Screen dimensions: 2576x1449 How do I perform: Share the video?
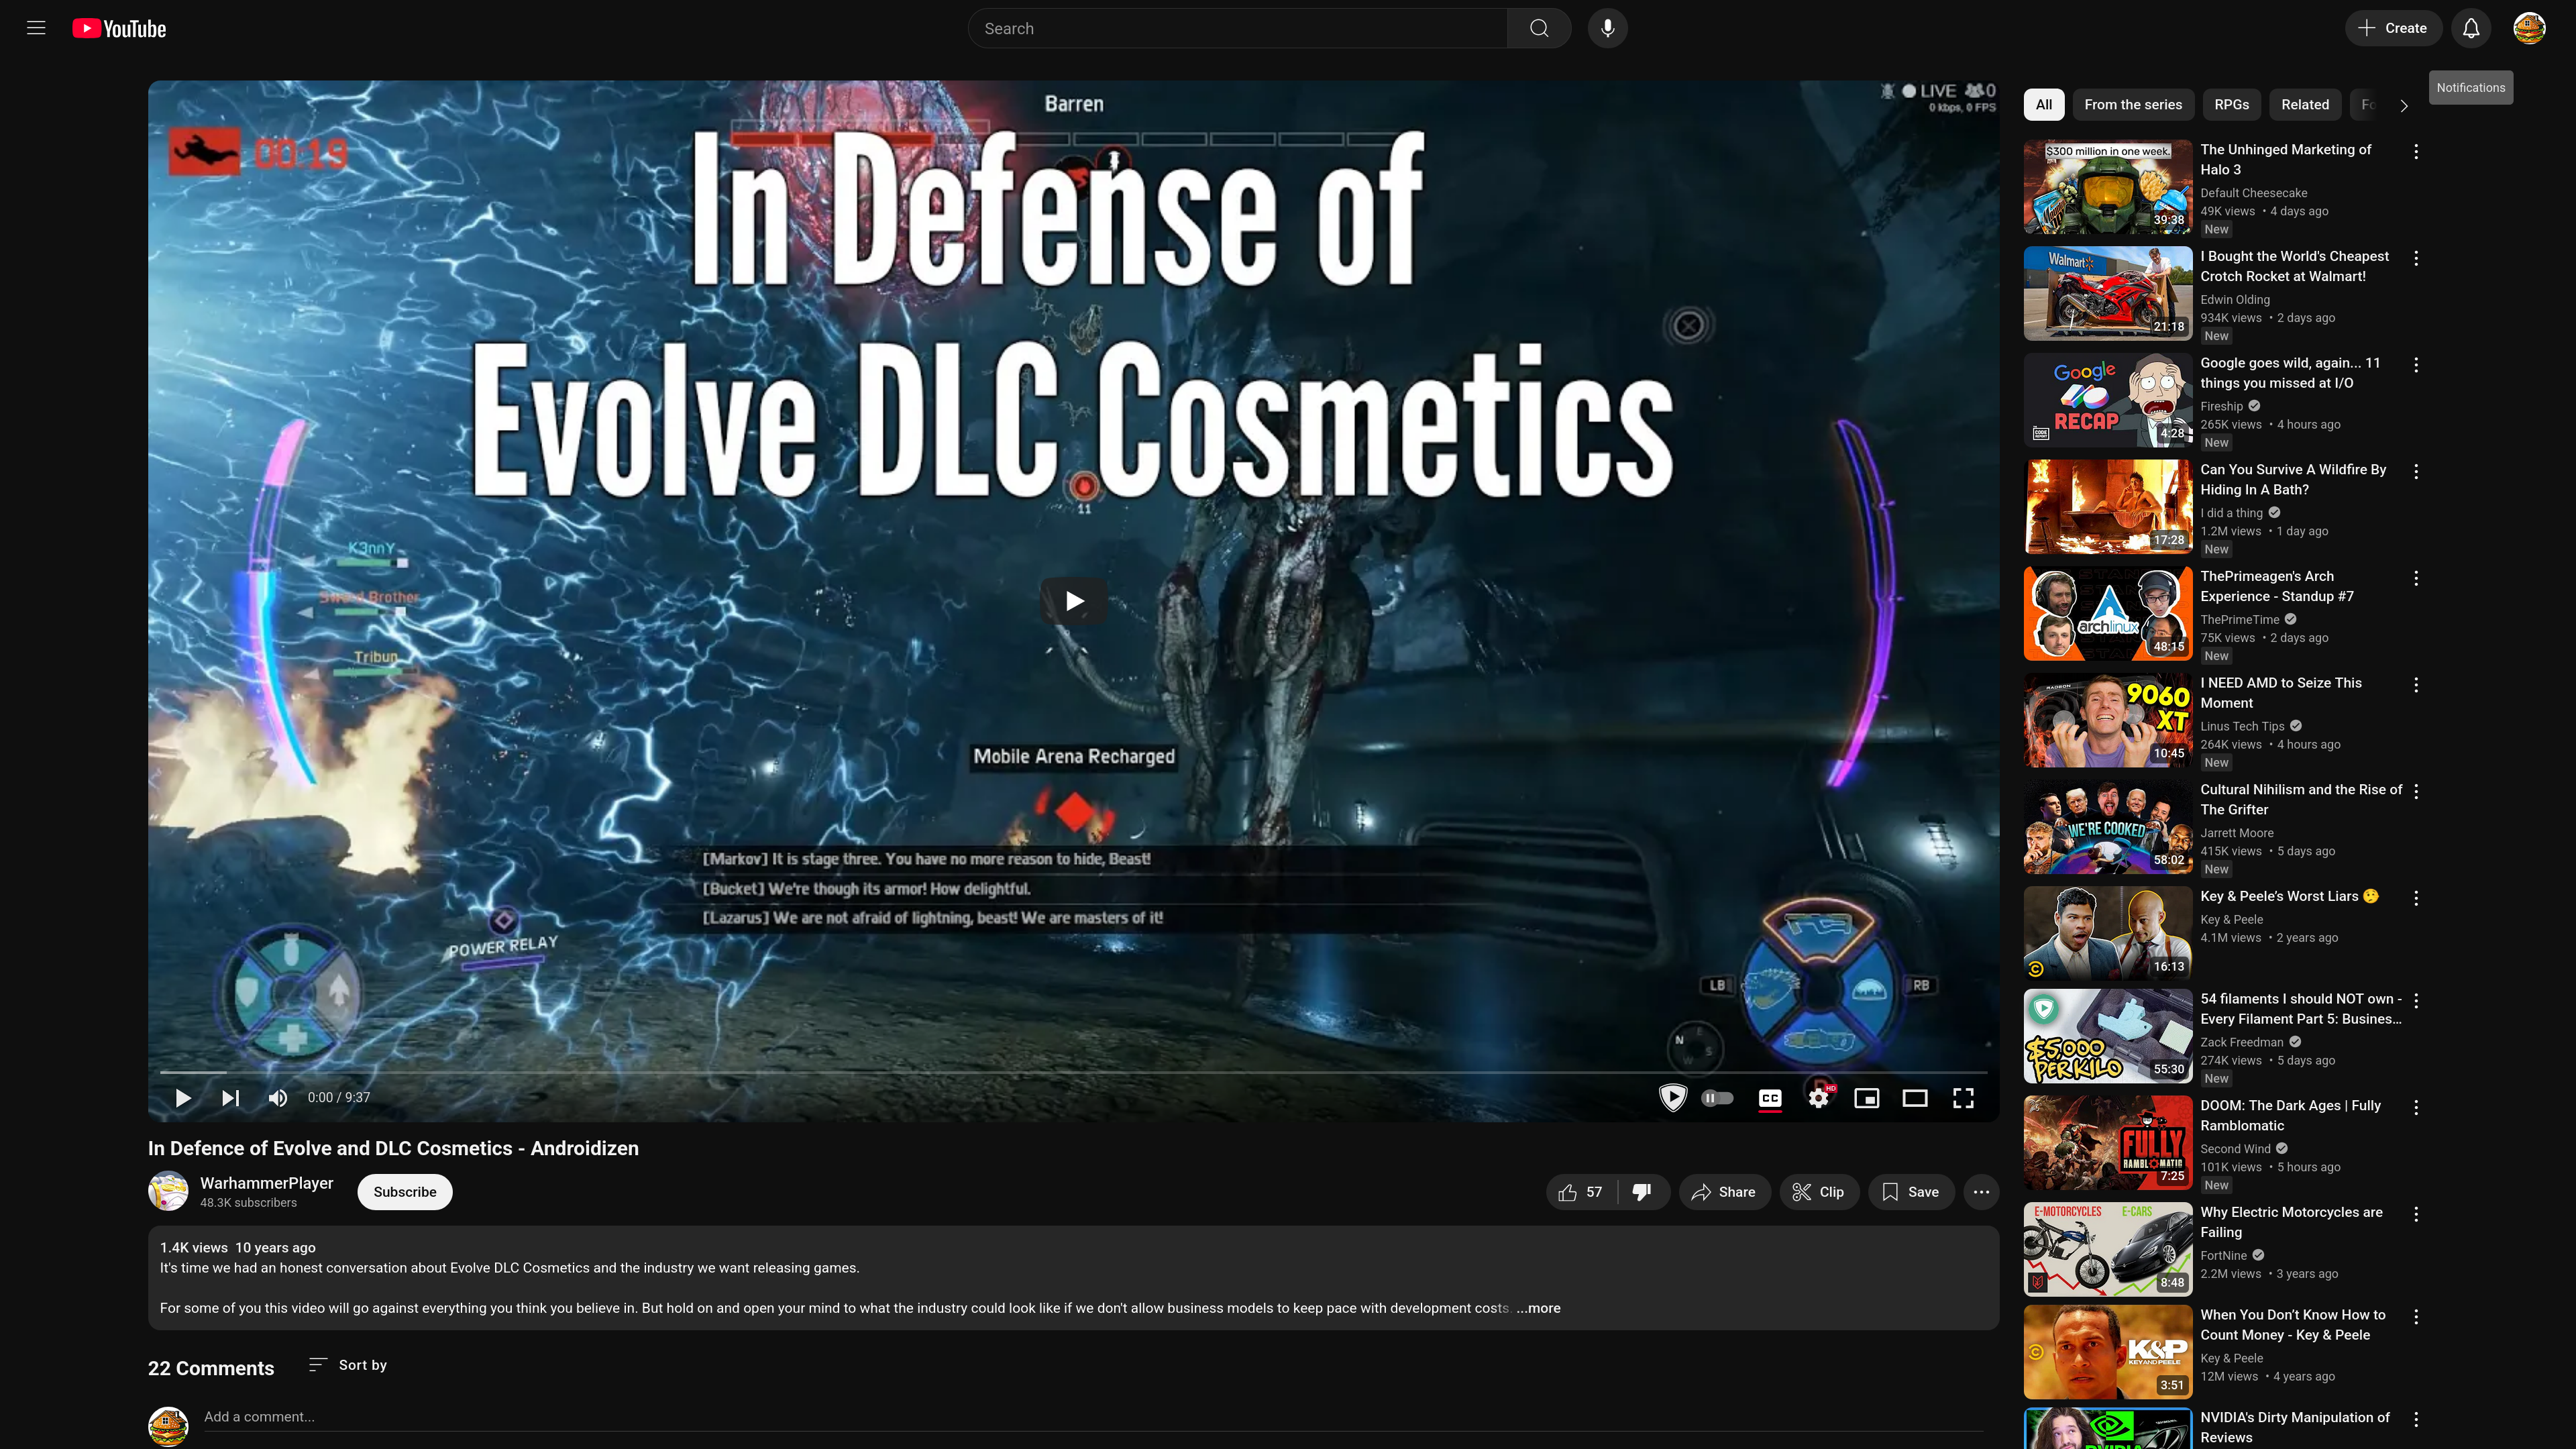click(1724, 1192)
